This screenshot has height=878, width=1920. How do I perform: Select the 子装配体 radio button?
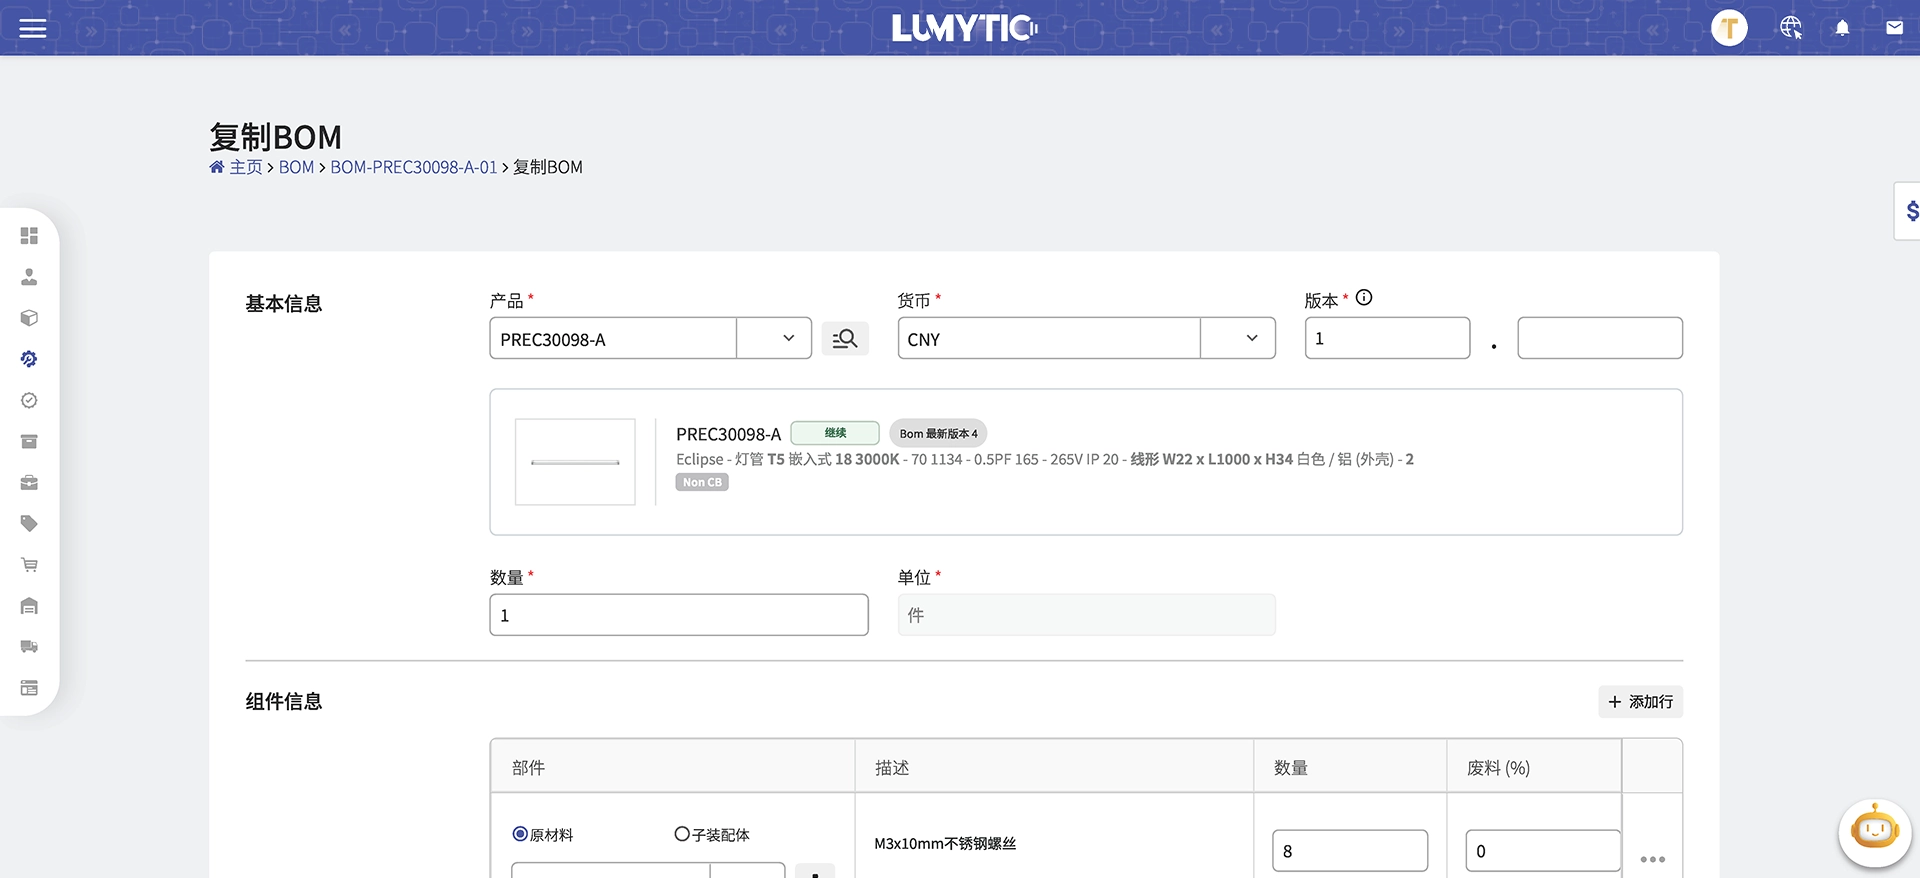point(682,834)
